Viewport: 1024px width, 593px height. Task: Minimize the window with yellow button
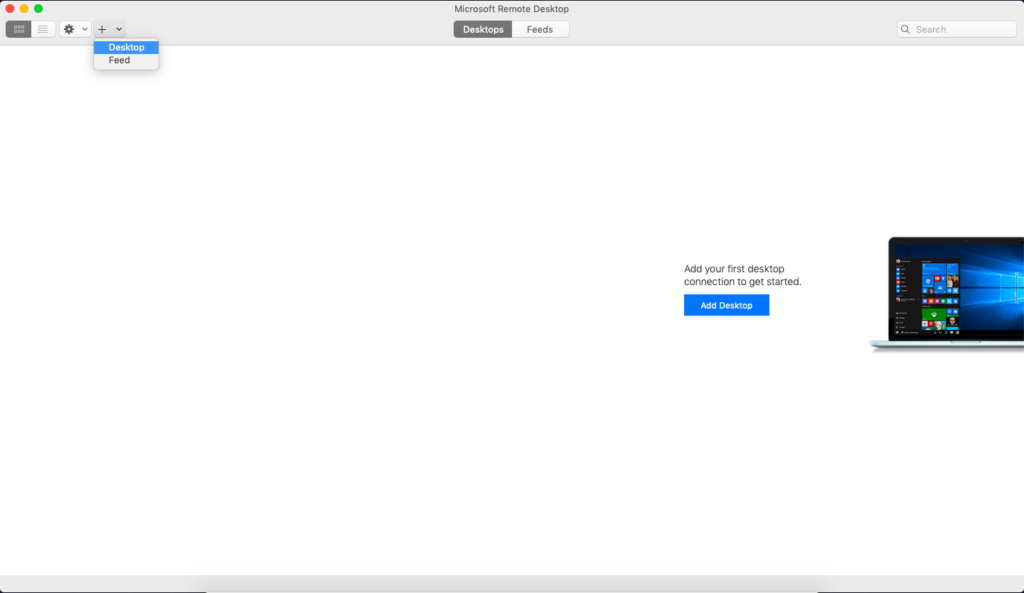click(24, 8)
